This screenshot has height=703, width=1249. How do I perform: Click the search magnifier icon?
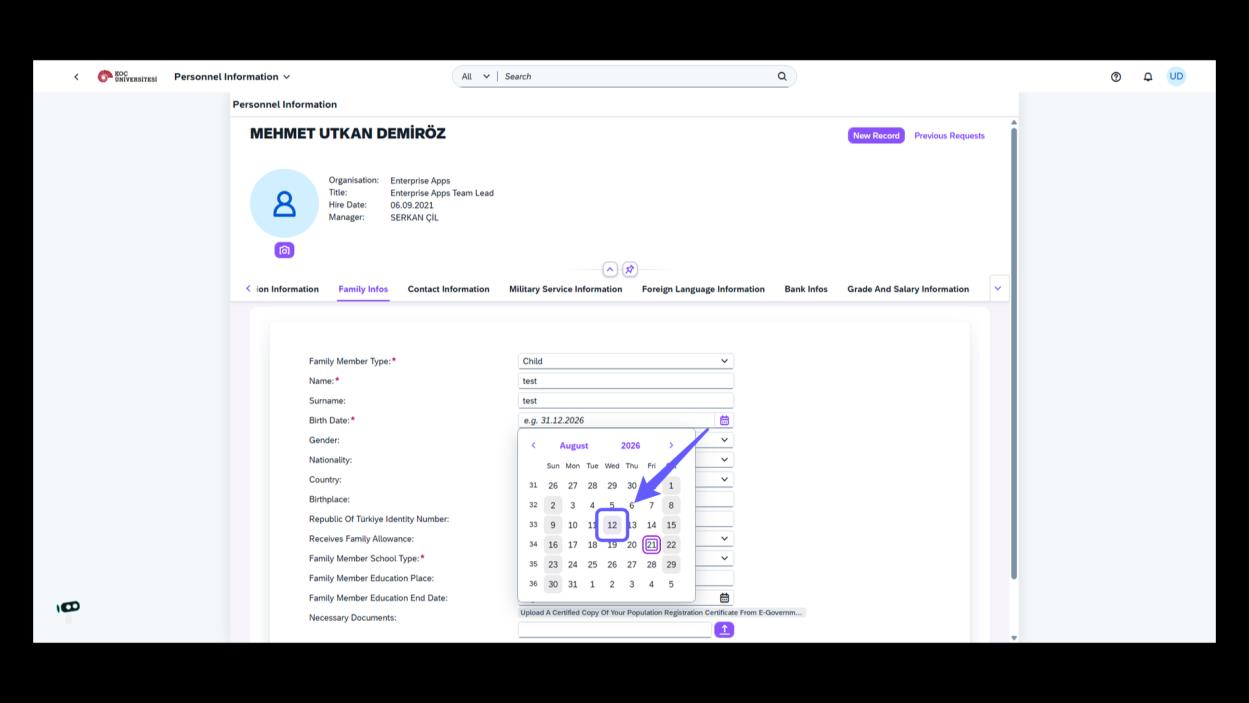[x=782, y=76]
